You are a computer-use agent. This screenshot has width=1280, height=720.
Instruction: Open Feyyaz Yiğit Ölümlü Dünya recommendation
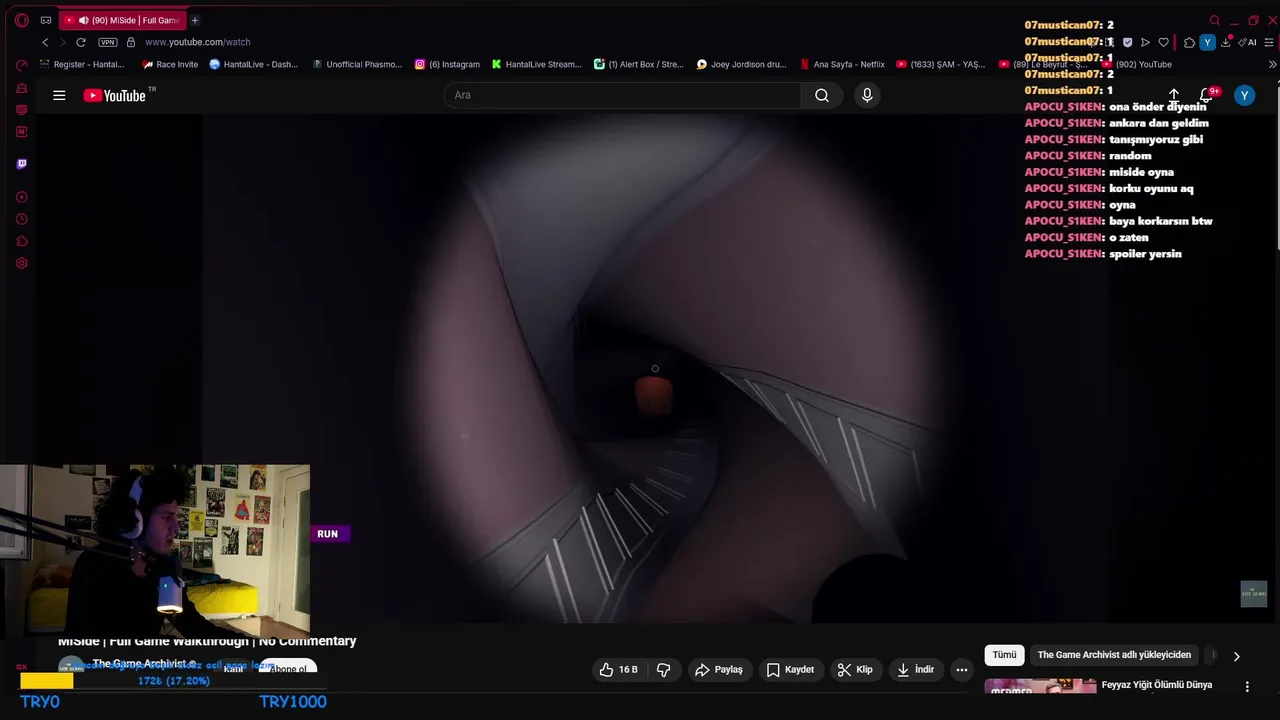point(1156,685)
